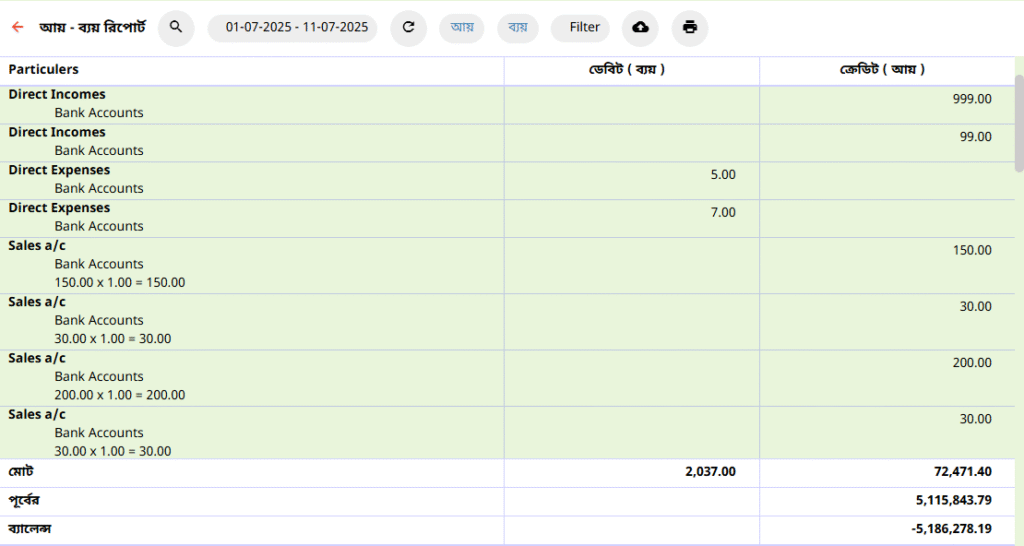This screenshot has width=1024, height=546.
Task: Click previous amount 5,115,843.79
Action: (953, 500)
